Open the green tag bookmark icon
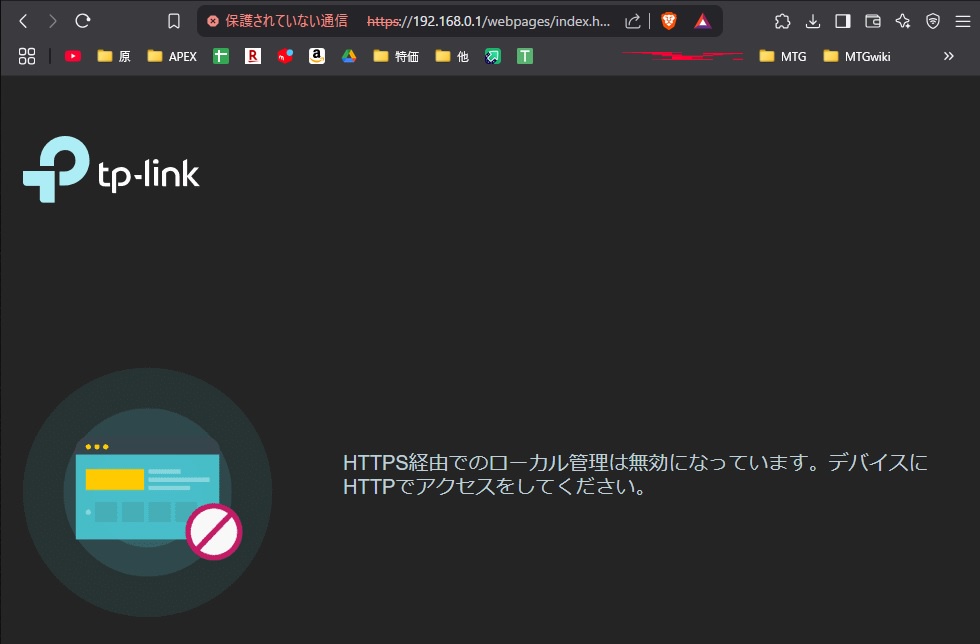 click(x=492, y=56)
